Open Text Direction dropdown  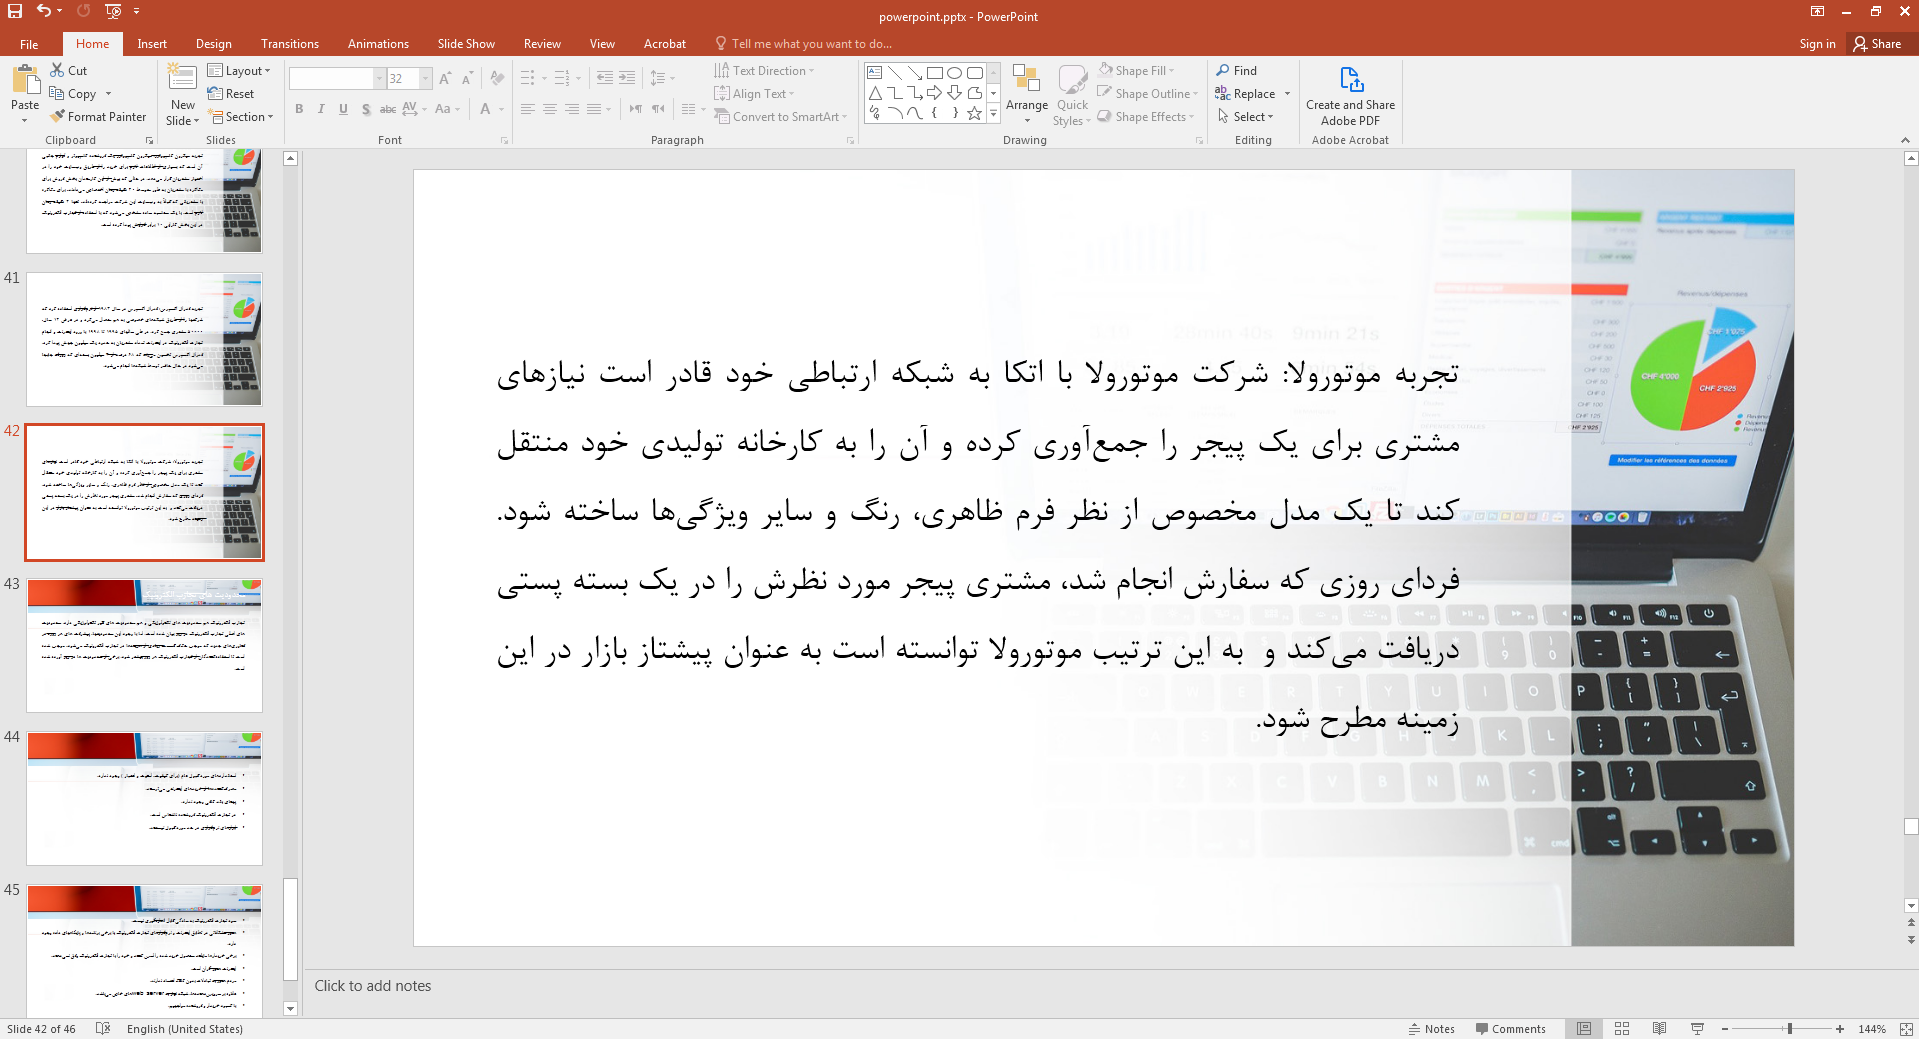pyautogui.click(x=764, y=70)
